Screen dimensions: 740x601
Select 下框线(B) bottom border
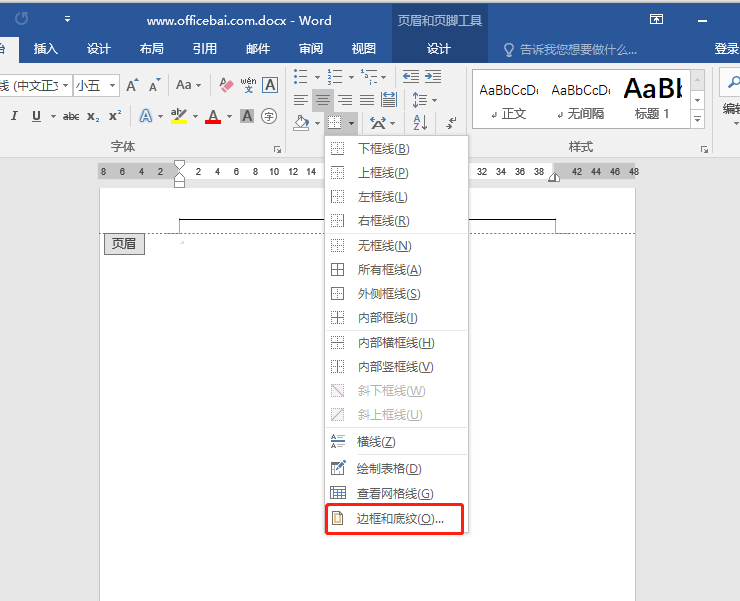[396, 149]
